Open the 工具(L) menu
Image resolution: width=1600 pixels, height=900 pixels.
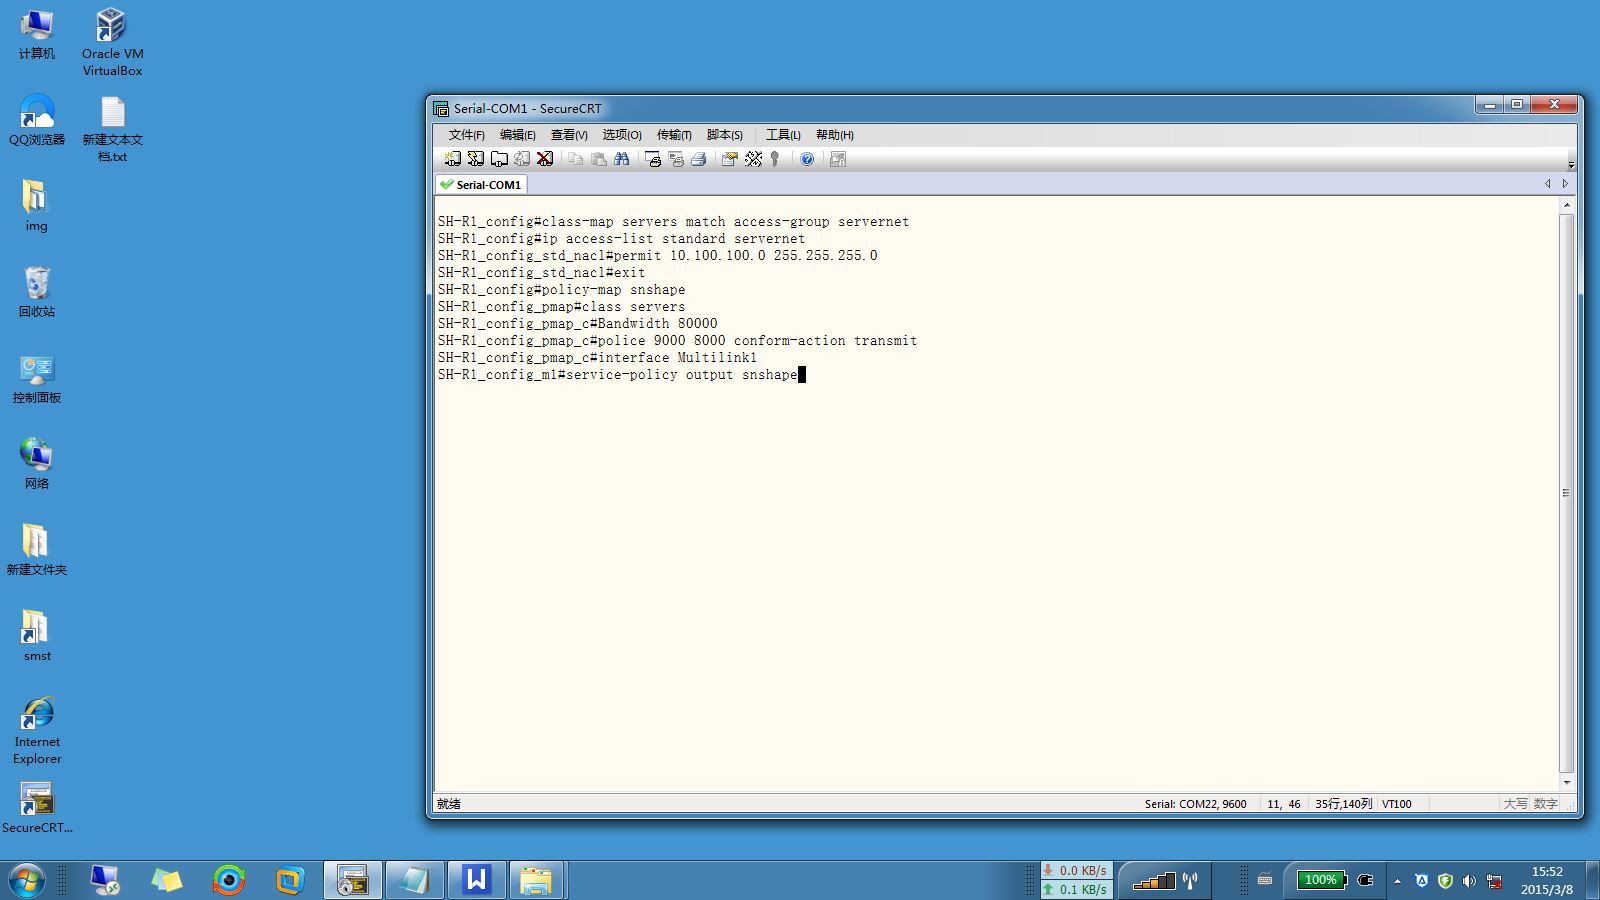783,135
